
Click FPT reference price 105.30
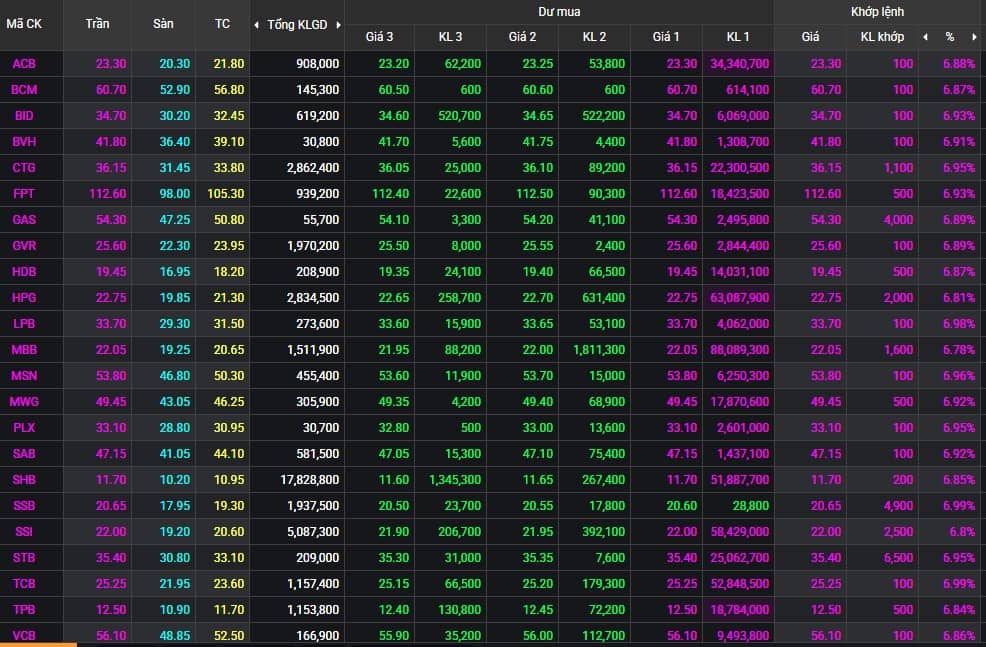pyautogui.click(x=226, y=194)
